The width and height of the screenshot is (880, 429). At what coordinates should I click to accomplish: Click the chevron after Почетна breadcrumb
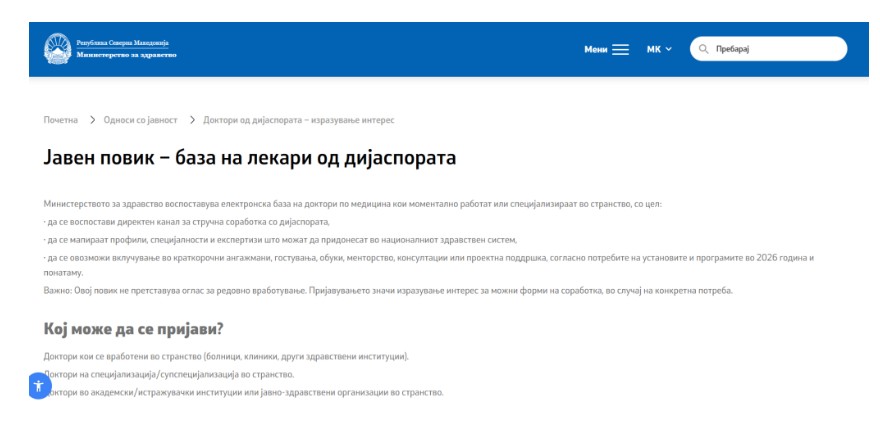[91, 120]
